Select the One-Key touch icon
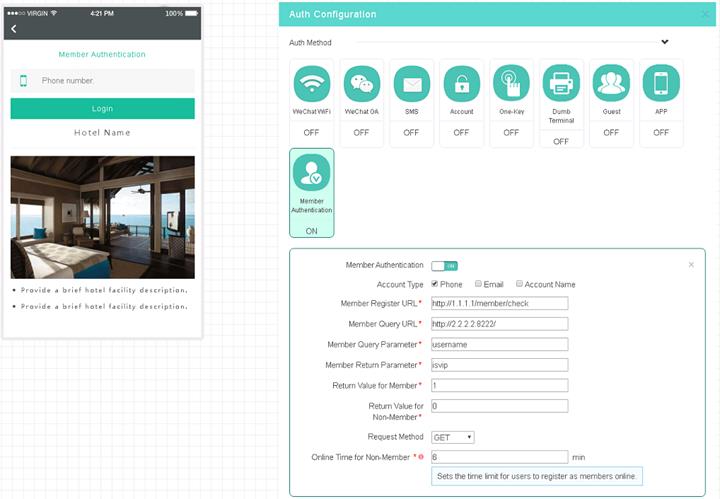Viewport: 720px width, 499px height. 512,83
